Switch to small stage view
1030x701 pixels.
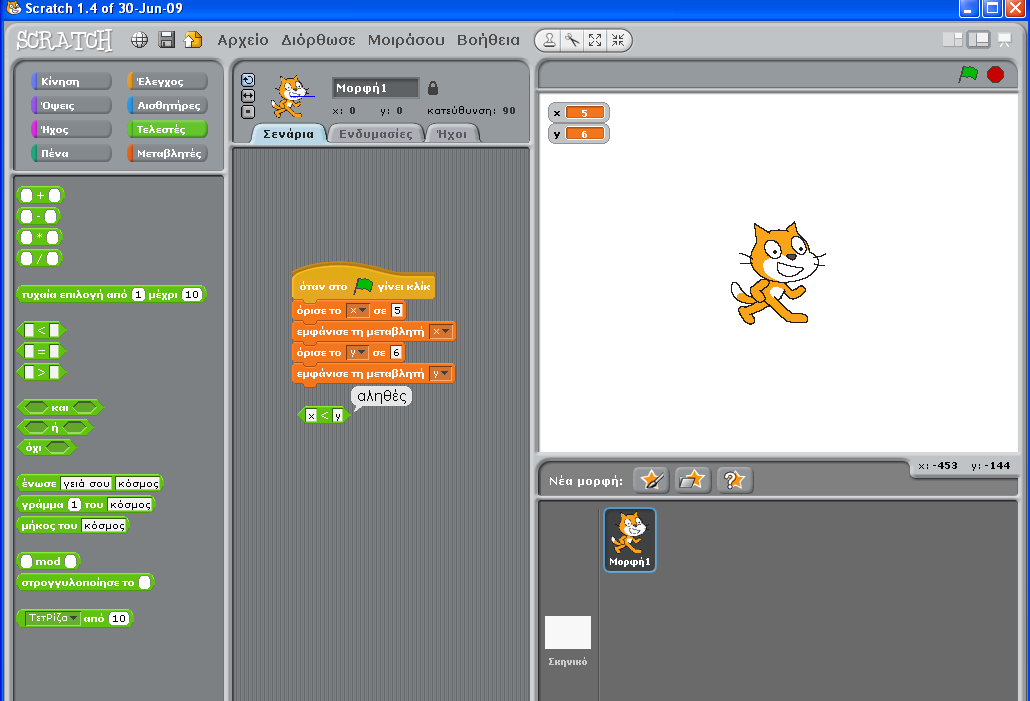click(x=952, y=40)
